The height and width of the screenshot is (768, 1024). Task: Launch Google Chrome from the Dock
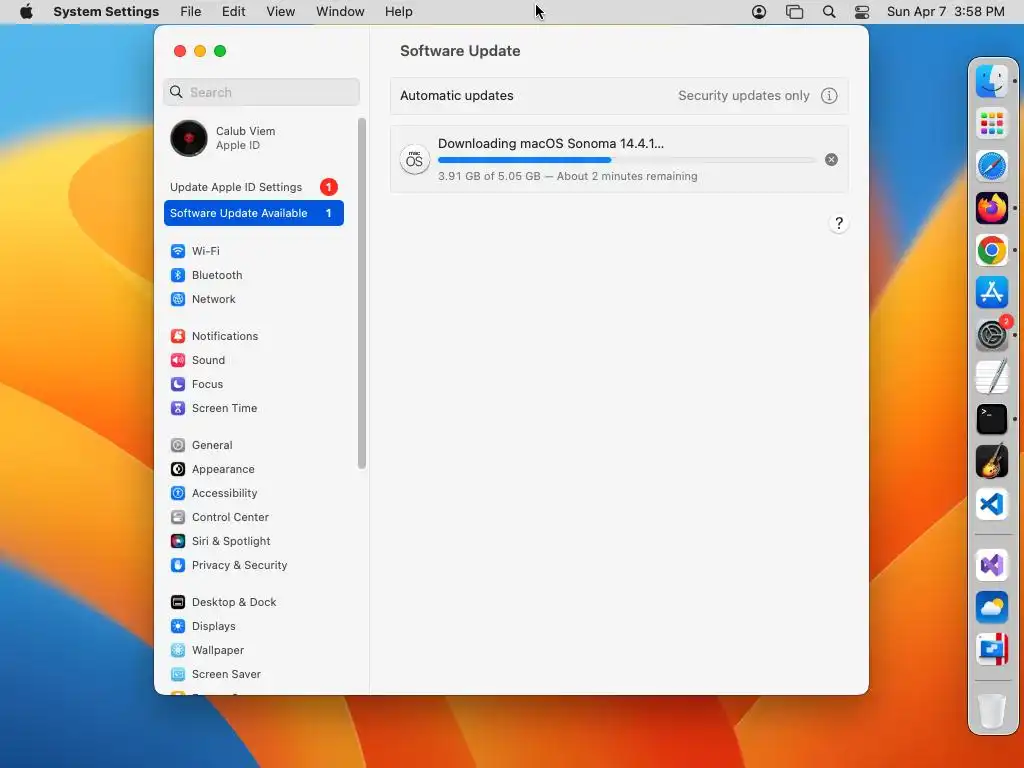point(991,250)
